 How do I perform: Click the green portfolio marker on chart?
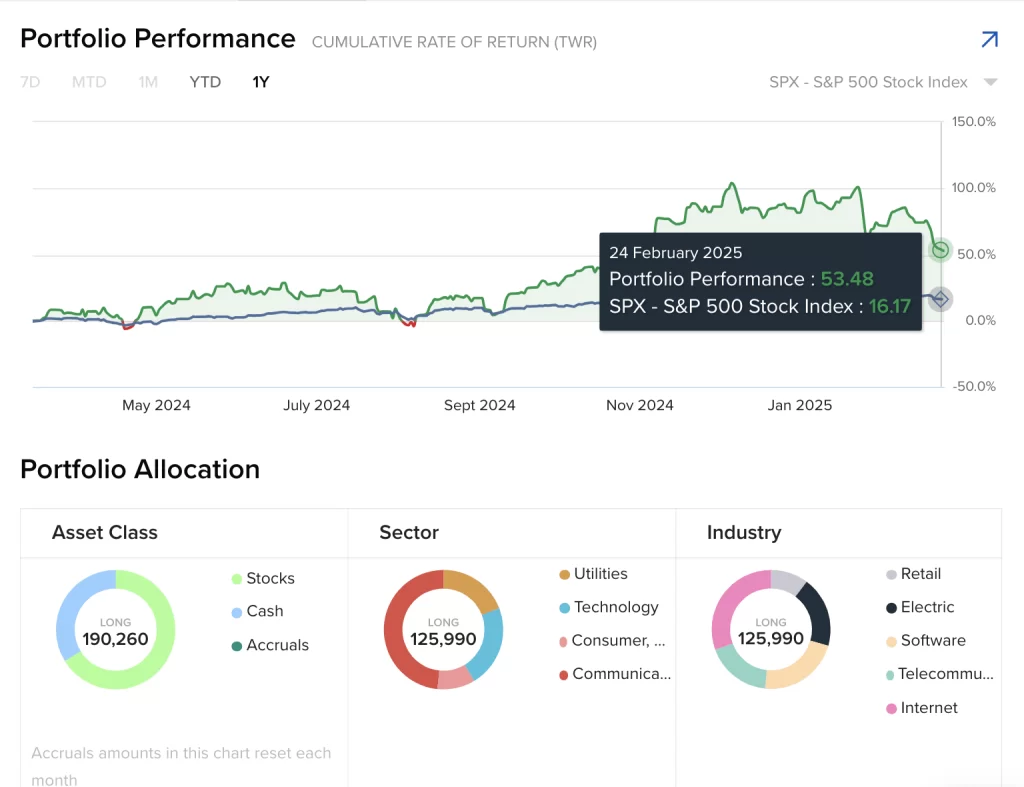pos(940,250)
